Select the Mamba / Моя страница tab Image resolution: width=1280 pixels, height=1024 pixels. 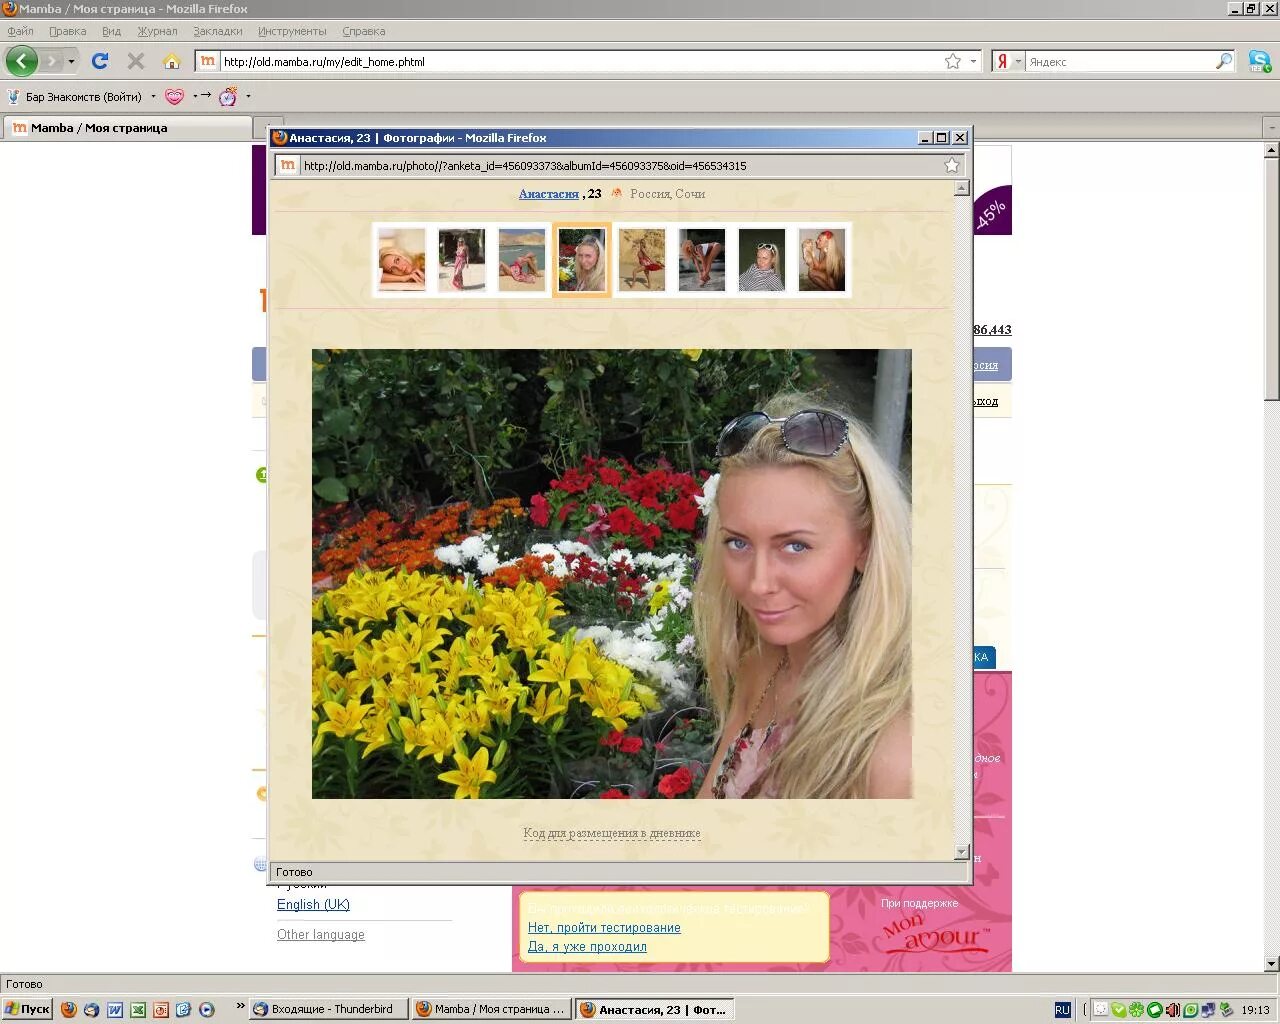point(127,128)
